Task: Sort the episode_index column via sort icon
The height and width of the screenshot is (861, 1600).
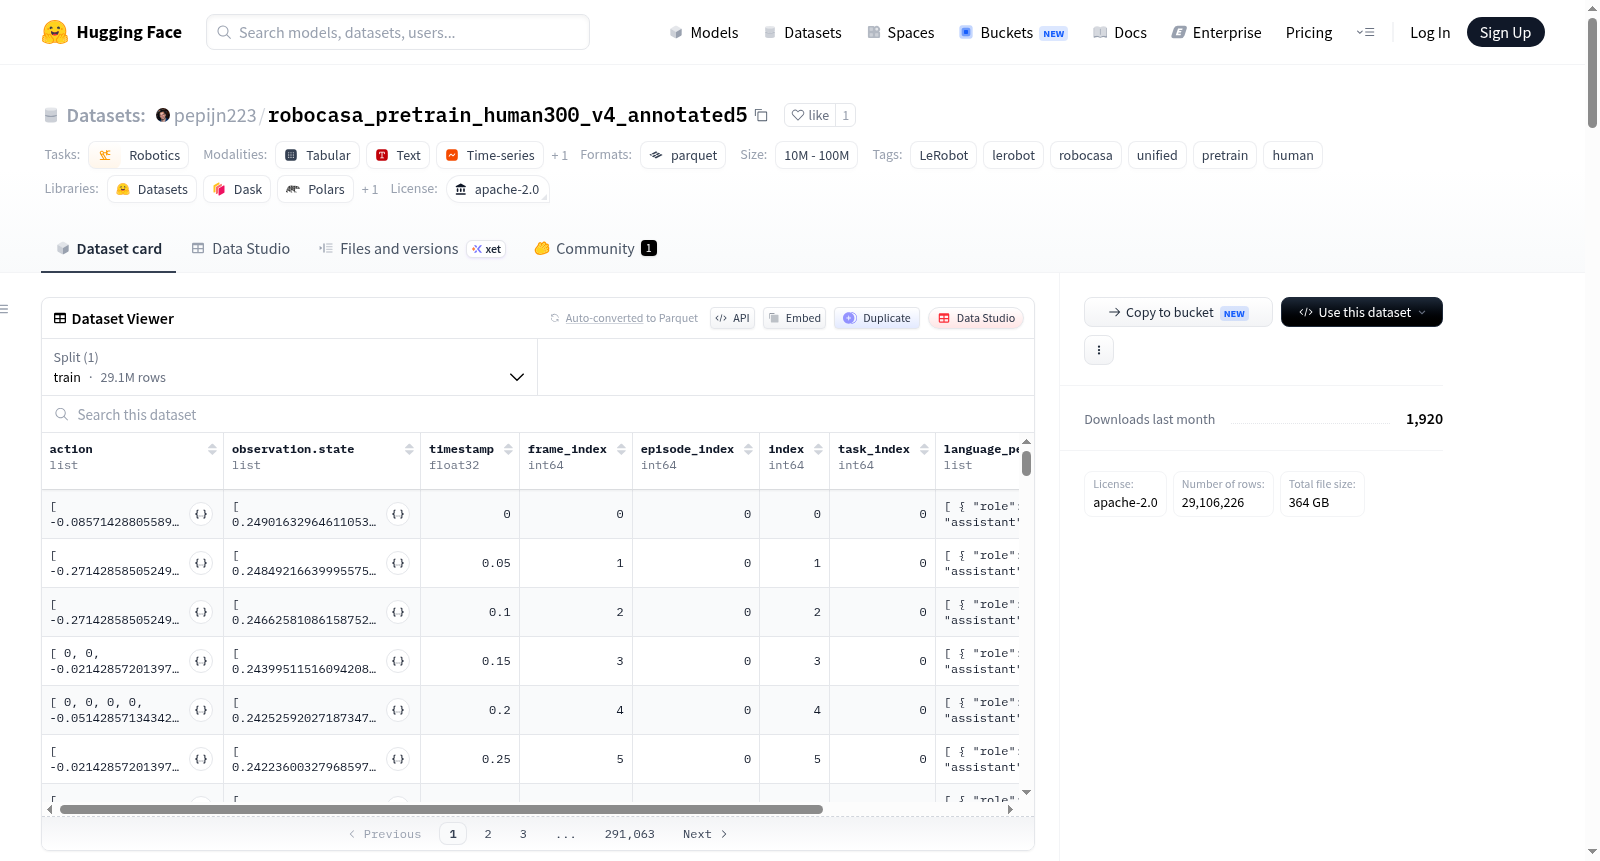Action: coord(748,449)
